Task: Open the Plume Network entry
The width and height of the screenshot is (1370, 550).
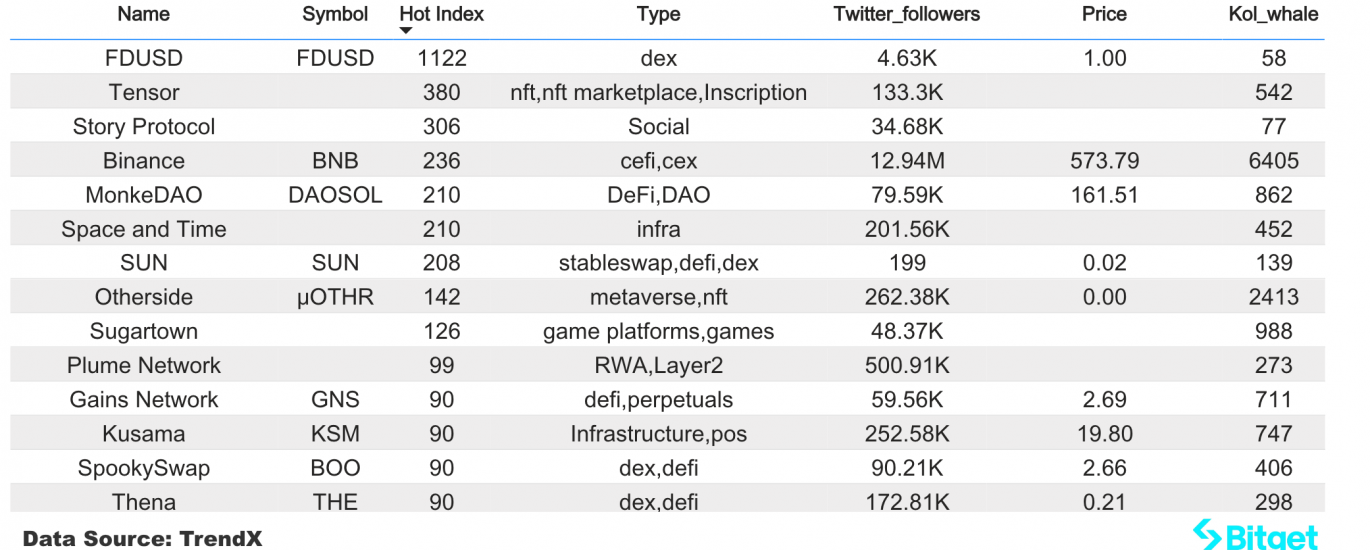Action: click(144, 365)
